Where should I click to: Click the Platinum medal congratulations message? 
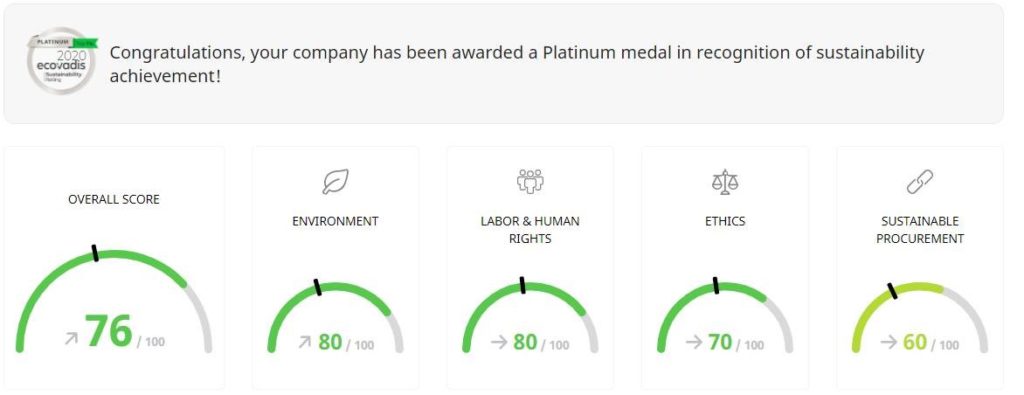[517, 64]
